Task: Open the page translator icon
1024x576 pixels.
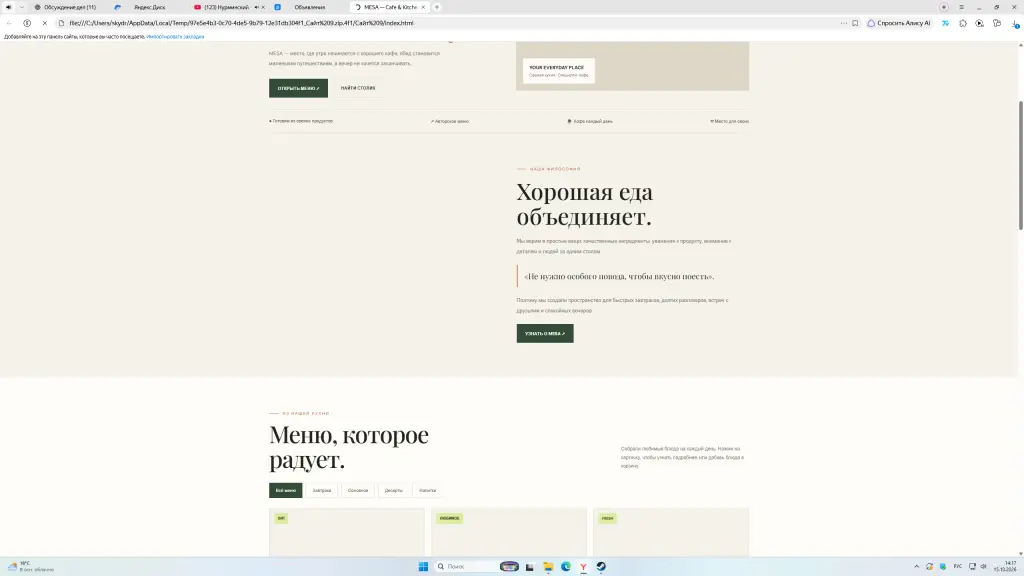Action: 945,23
